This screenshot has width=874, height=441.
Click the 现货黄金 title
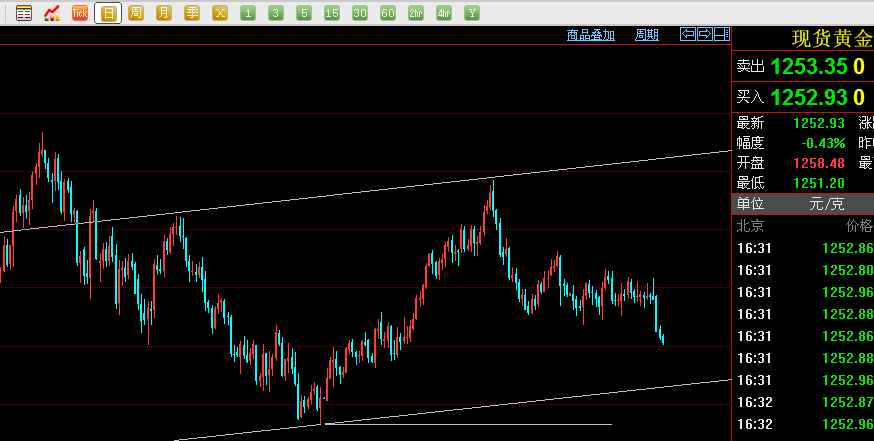[x=832, y=38]
